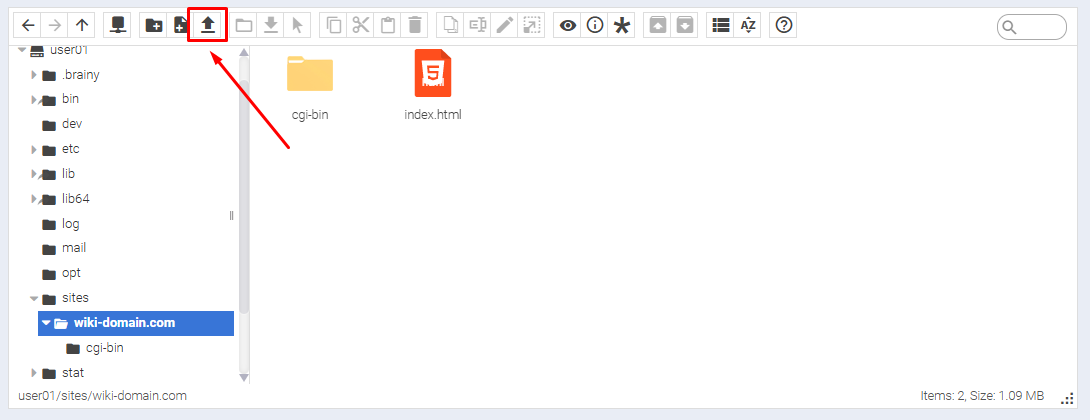1090x420 pixels.
Task: Click the asterisk permissions icon
Action: point(622,26)
